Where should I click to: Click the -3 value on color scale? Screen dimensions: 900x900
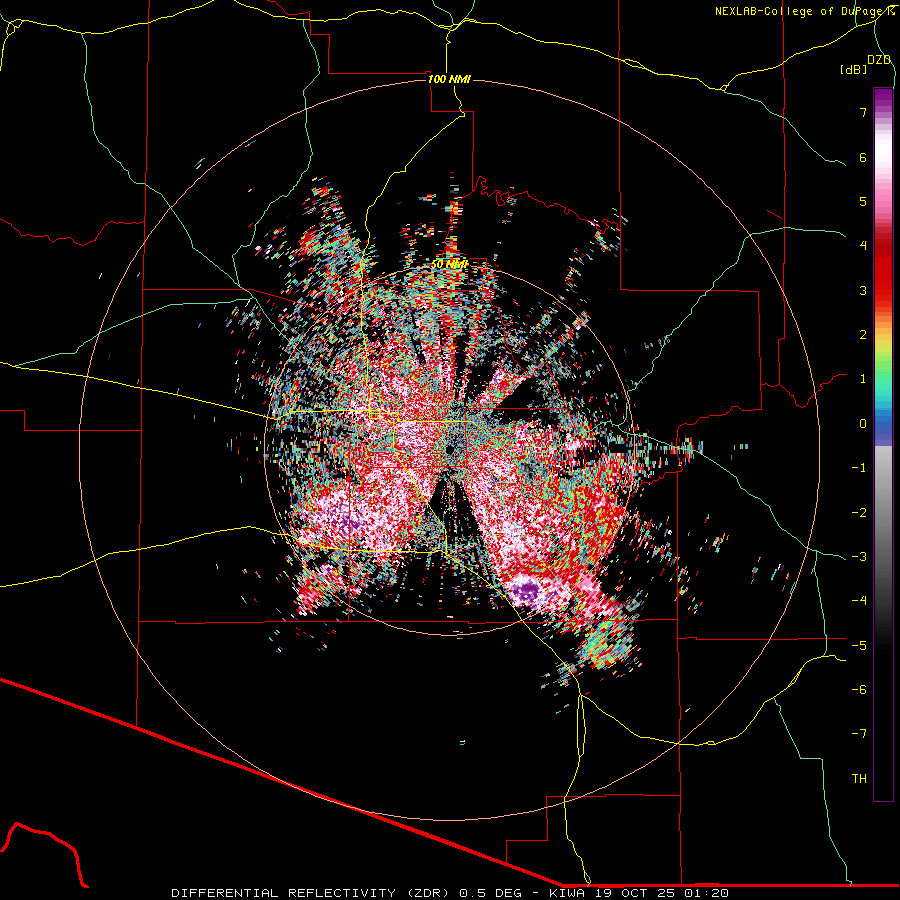[x=859, y=557]
